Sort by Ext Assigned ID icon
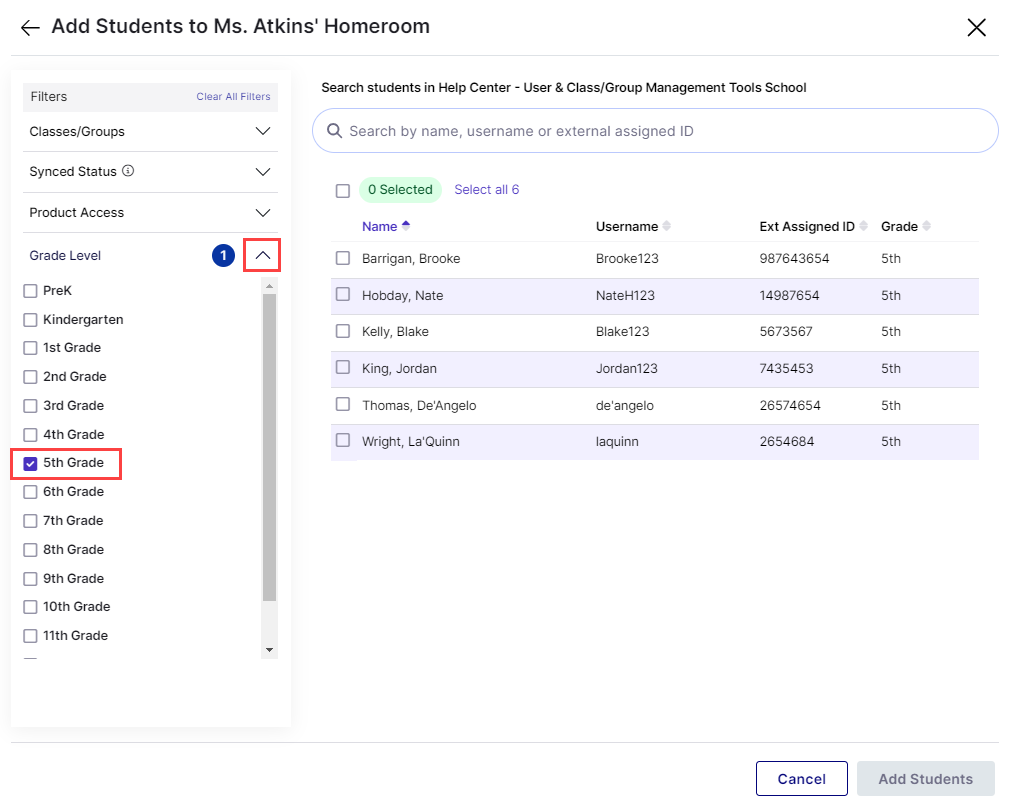The width and height of the screenshot is (1012, 810). click(864, 226)
